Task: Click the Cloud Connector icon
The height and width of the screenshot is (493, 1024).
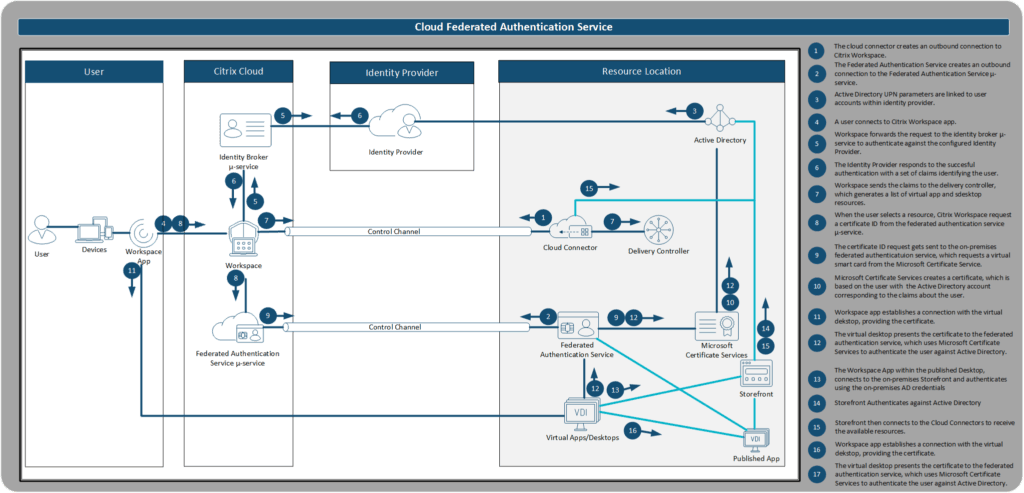Action: pos(570,229)
